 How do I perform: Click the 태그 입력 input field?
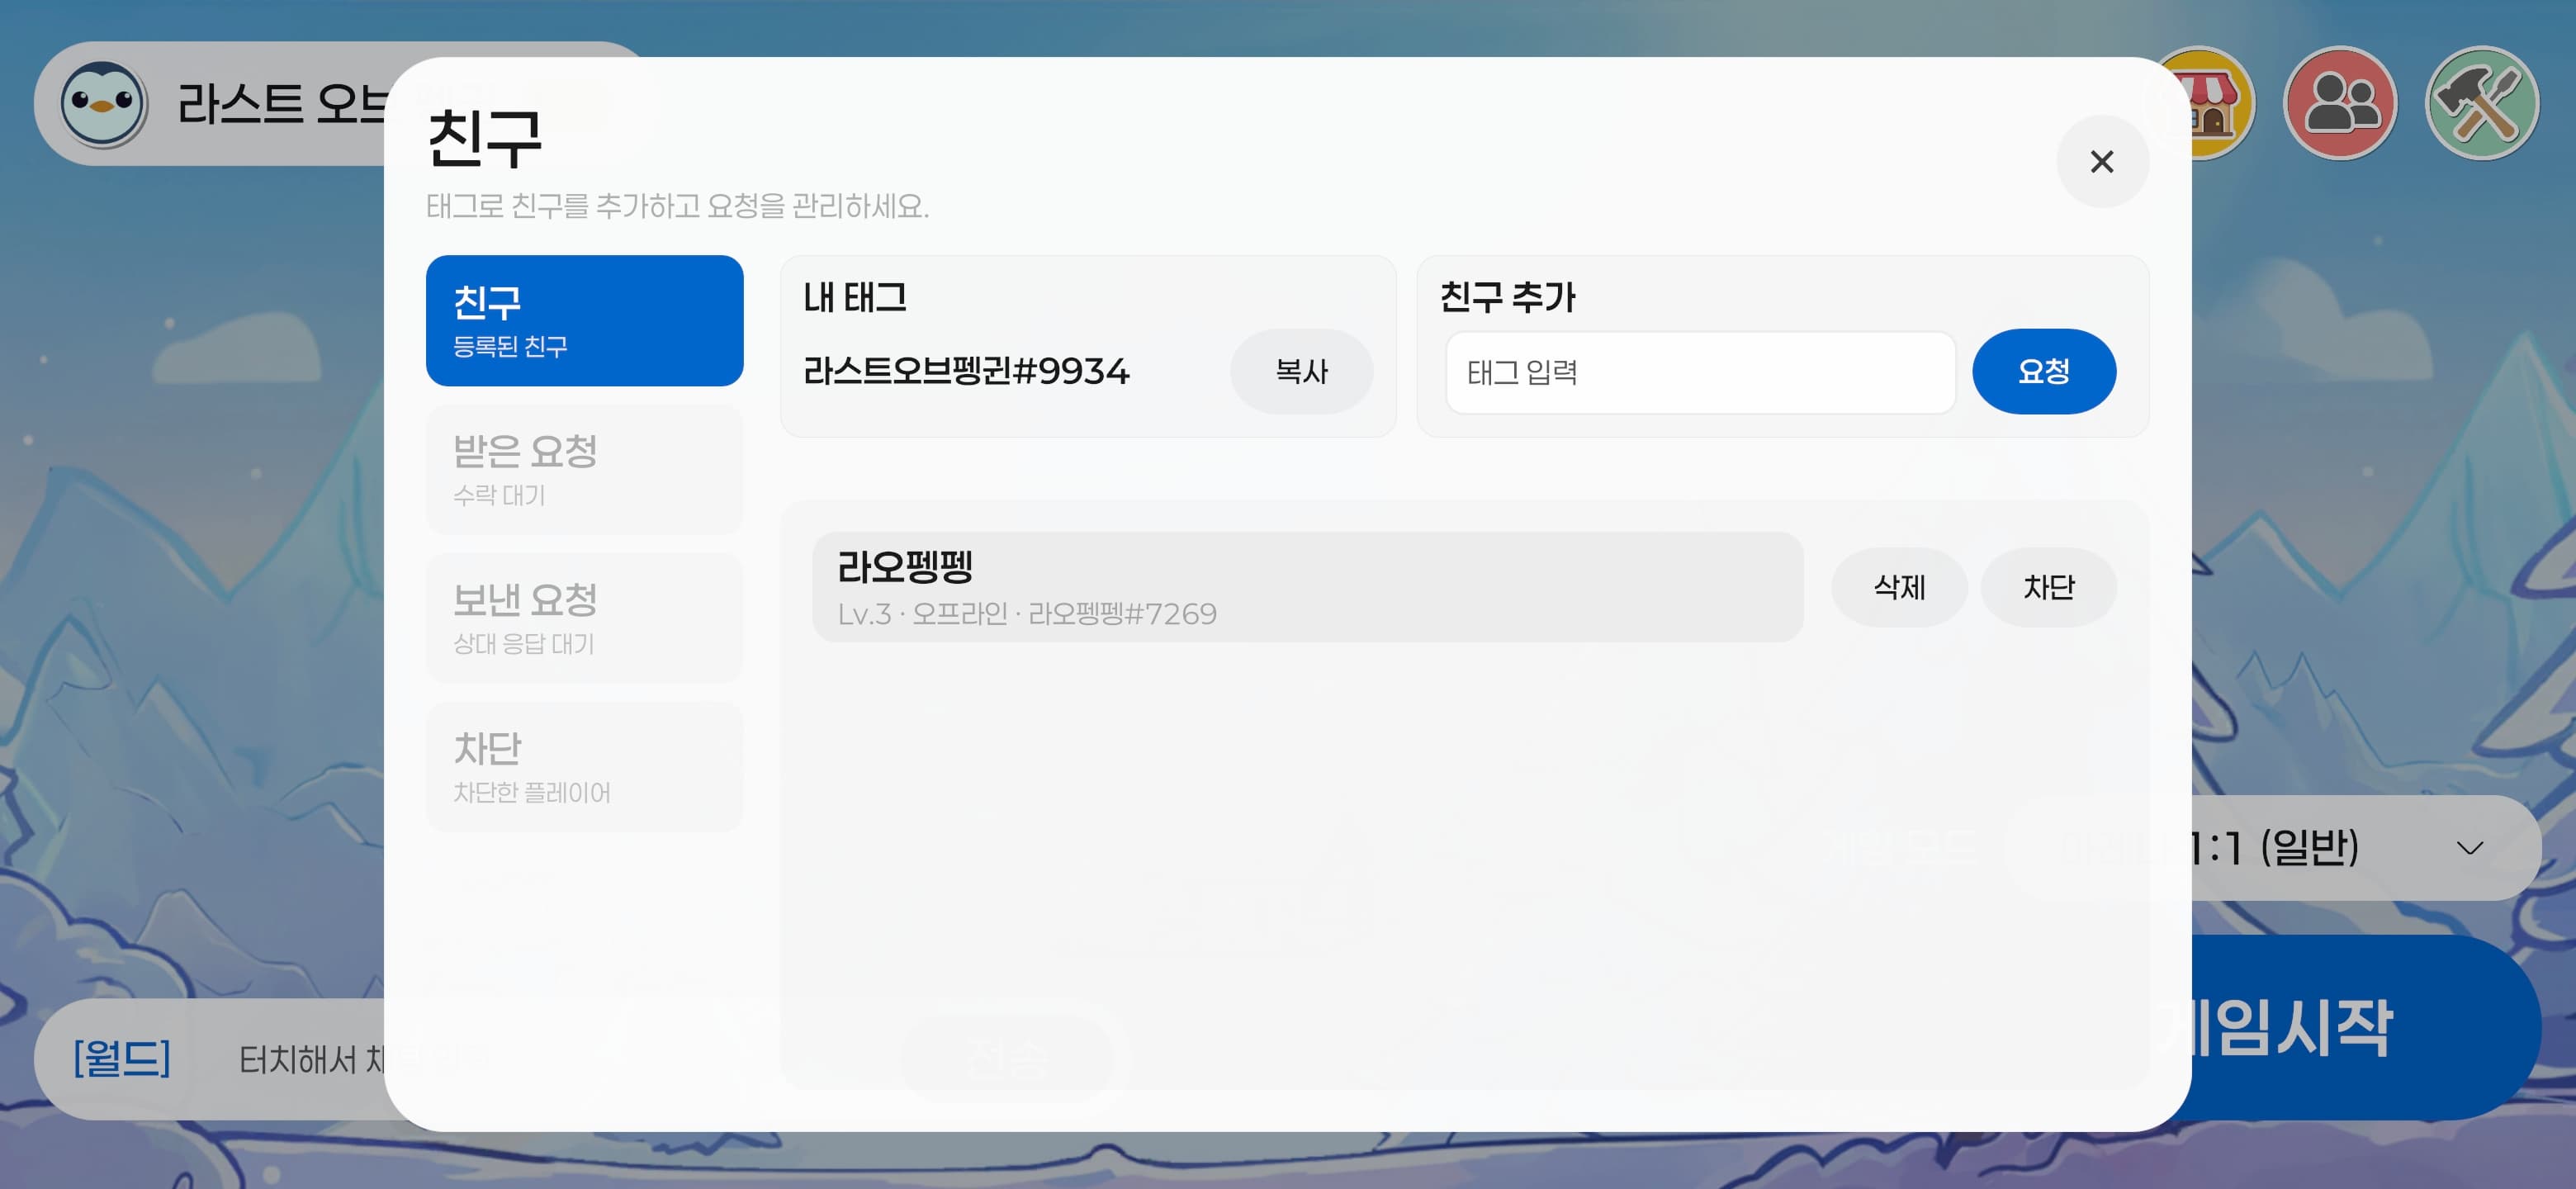coord(1700,372)
